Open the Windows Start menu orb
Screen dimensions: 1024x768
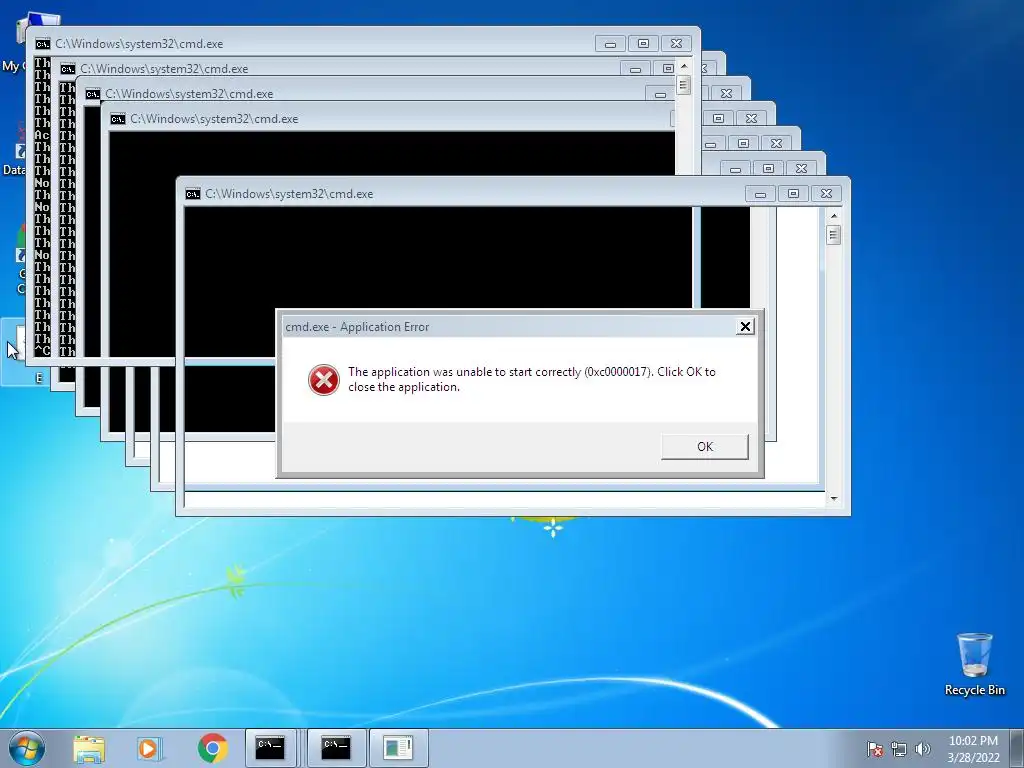pyautogui.click(x=27, y=748)
